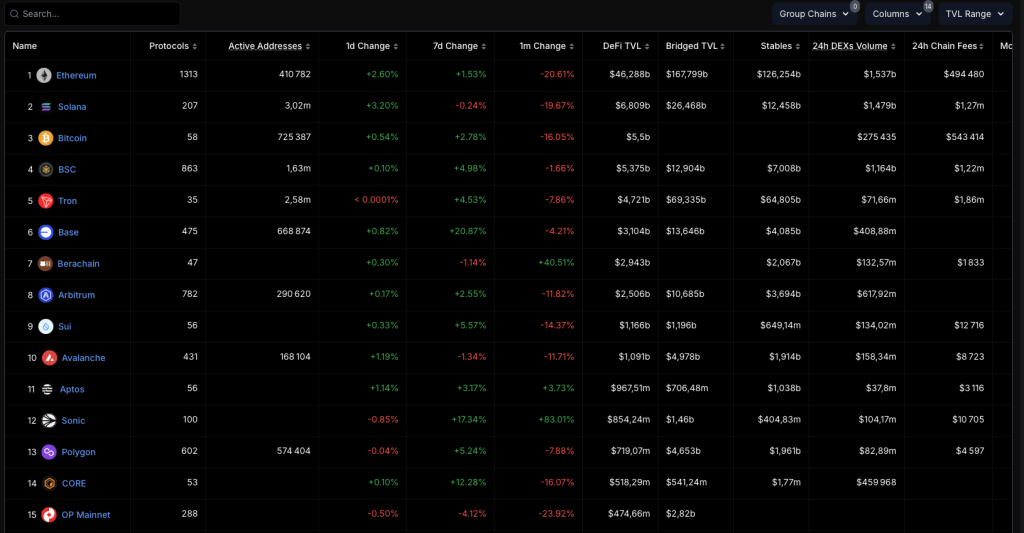Sort by 24h Chain Fees column
Screen dimensions: 1024x533
point(948,46)
